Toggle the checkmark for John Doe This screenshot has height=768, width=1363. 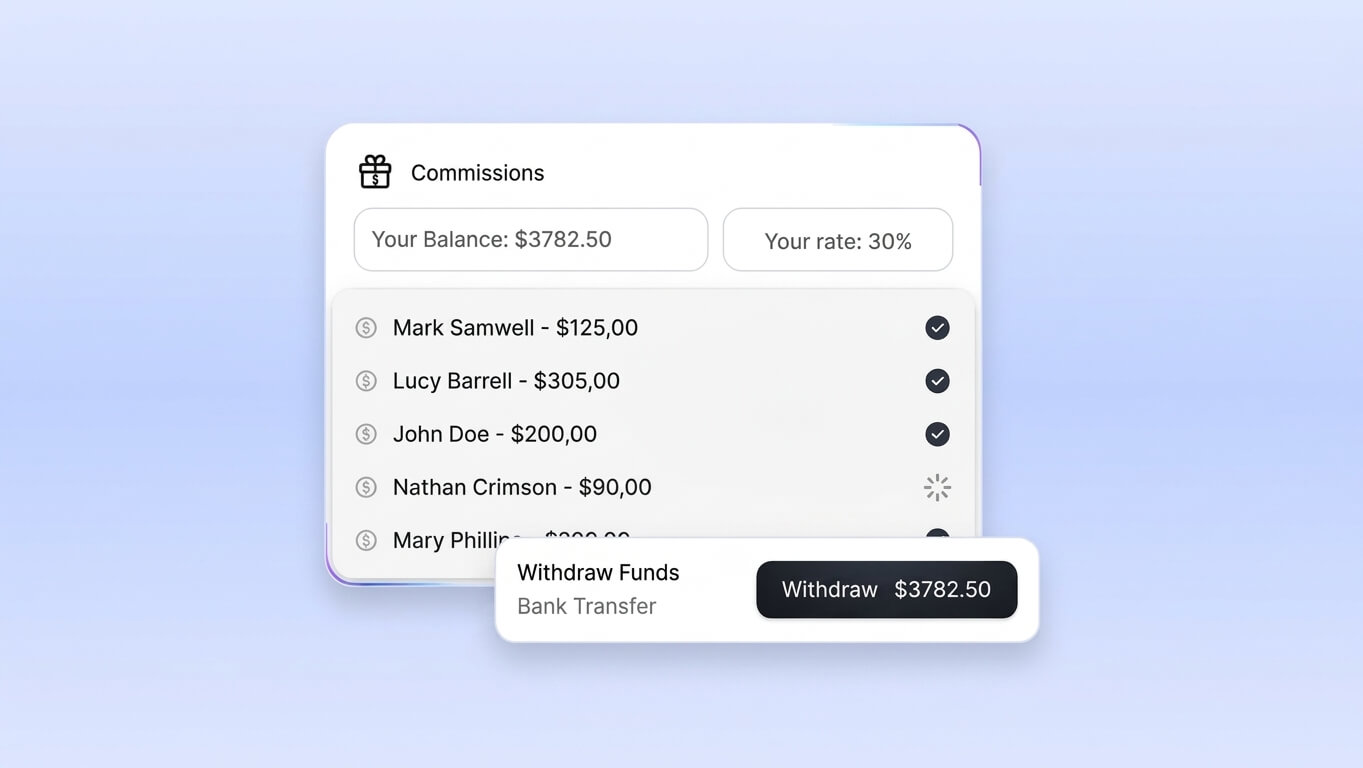point(937,434)
